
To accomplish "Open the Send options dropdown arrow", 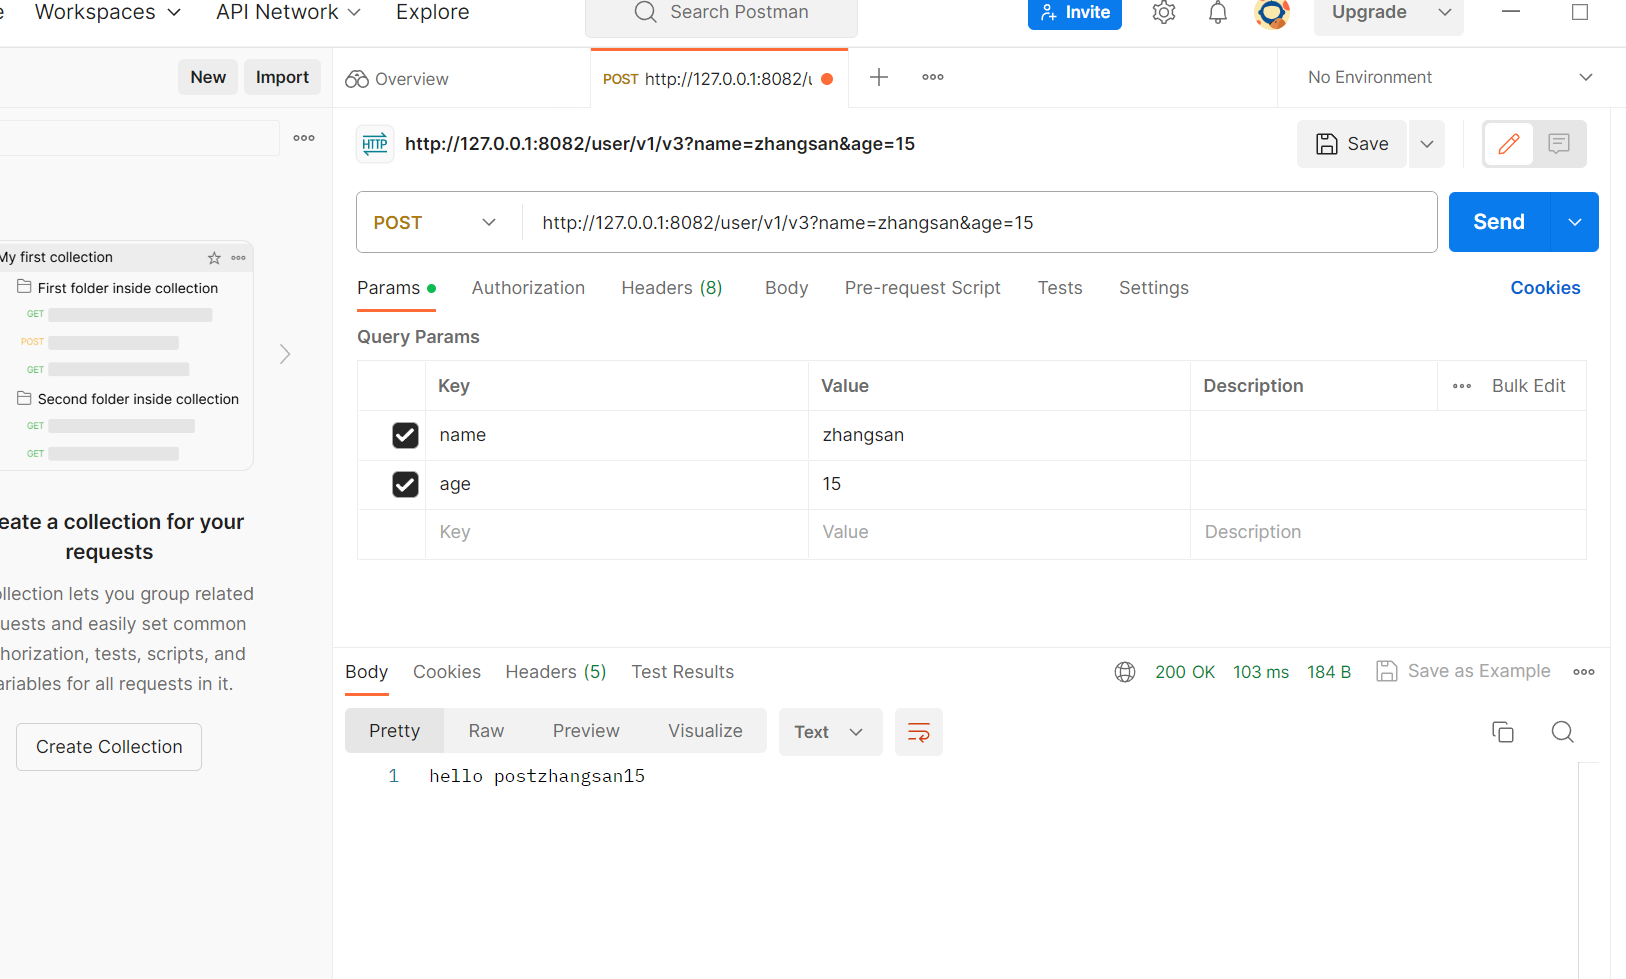I will 1575,222.
